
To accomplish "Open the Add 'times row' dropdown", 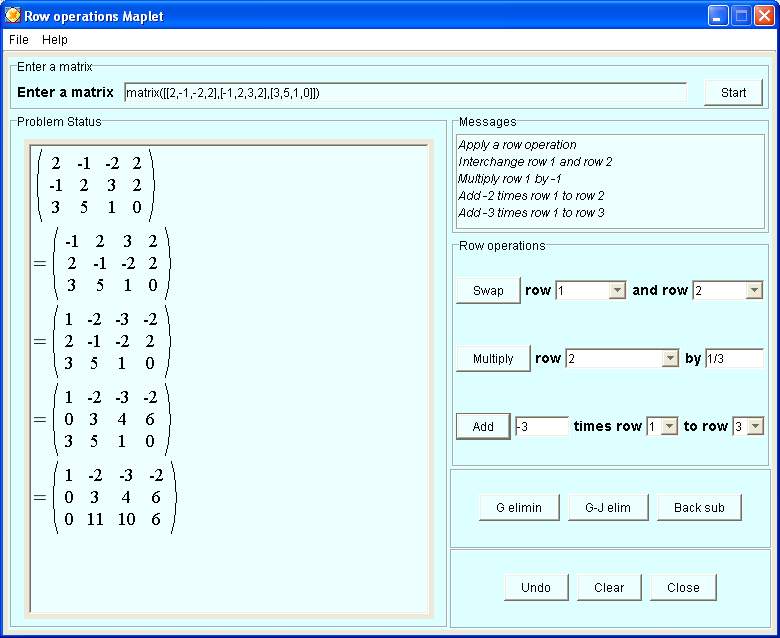I will (668, 427).
